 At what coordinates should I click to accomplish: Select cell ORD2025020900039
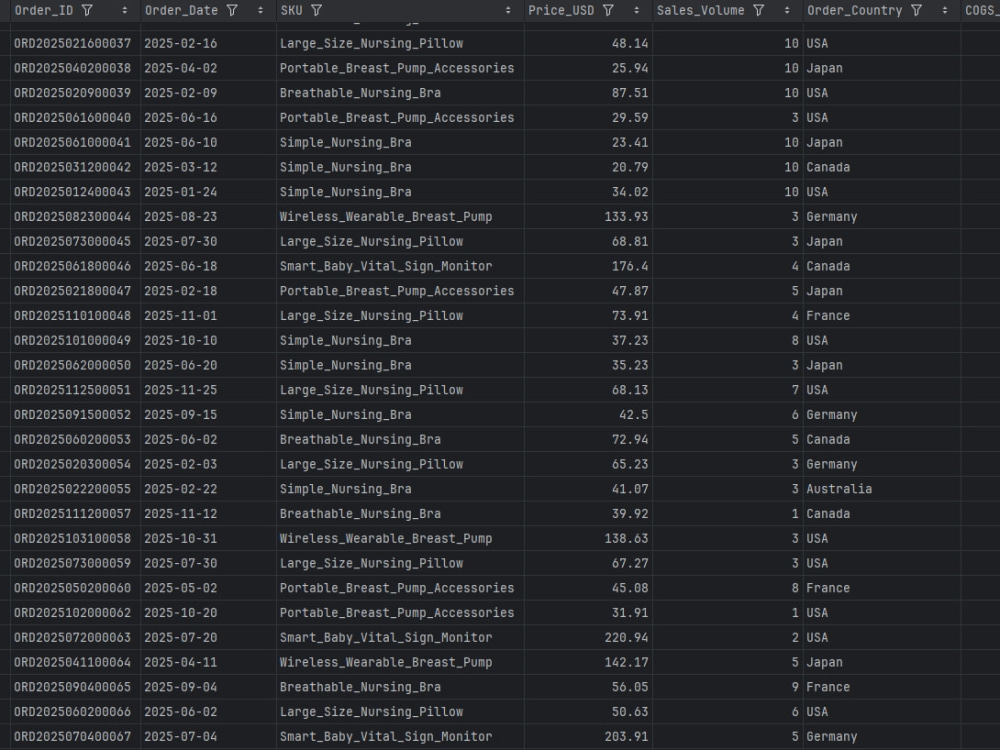73,93
